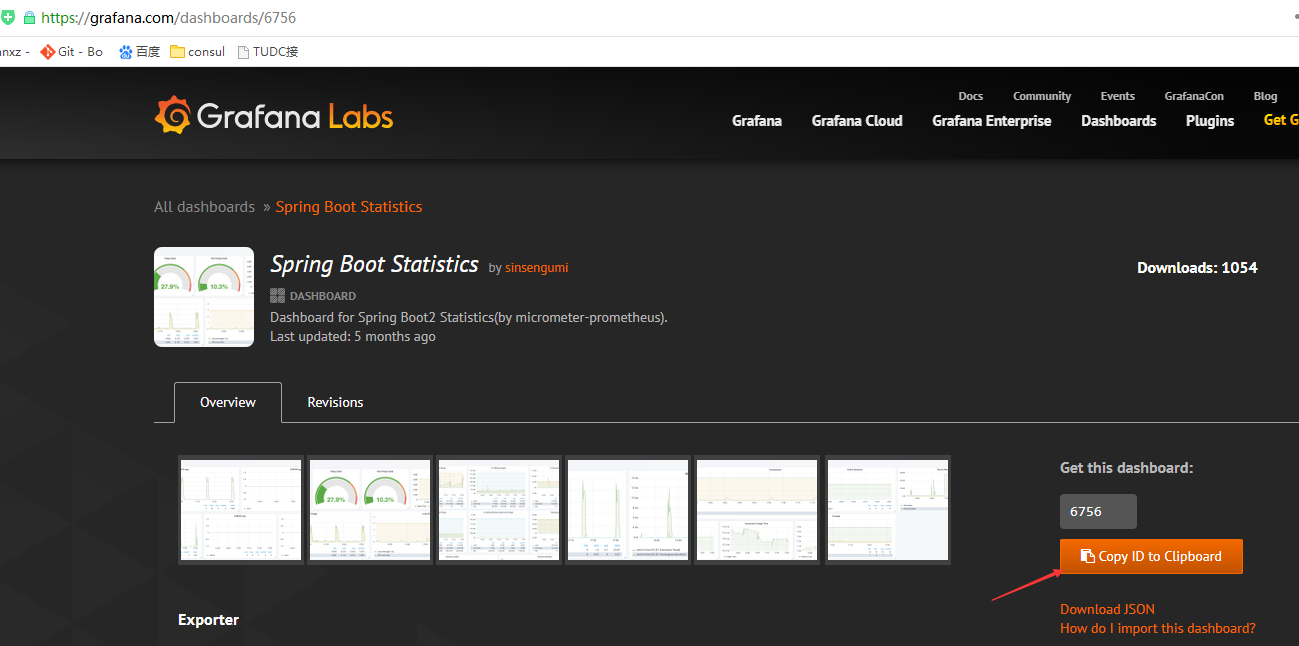The image size is (1299, 646).
Task: Click the Spring Boot Statistics title
Action: (374, 265)
